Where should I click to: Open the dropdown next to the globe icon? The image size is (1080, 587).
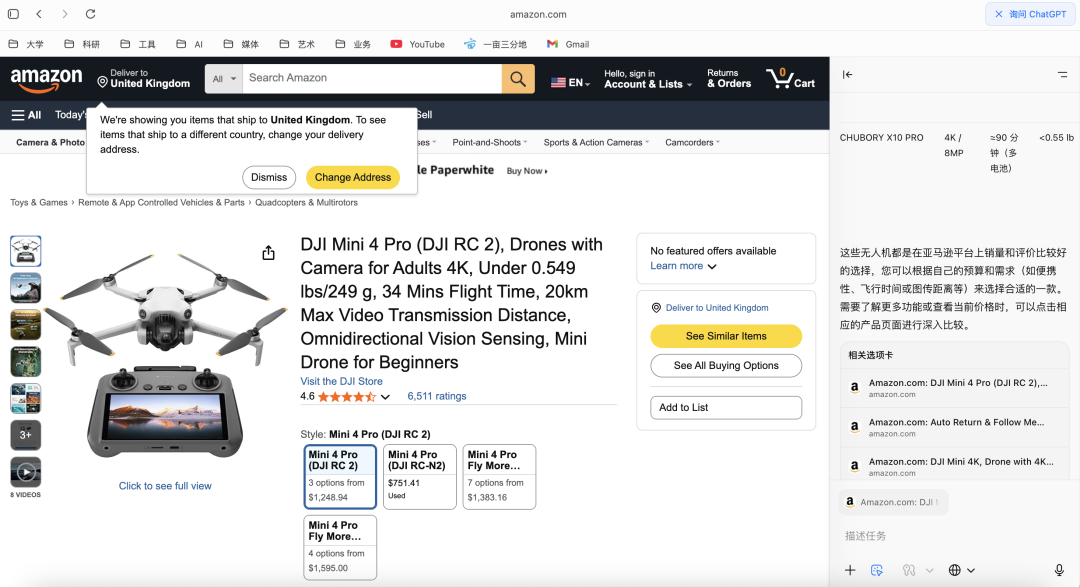tap(971, 570)
